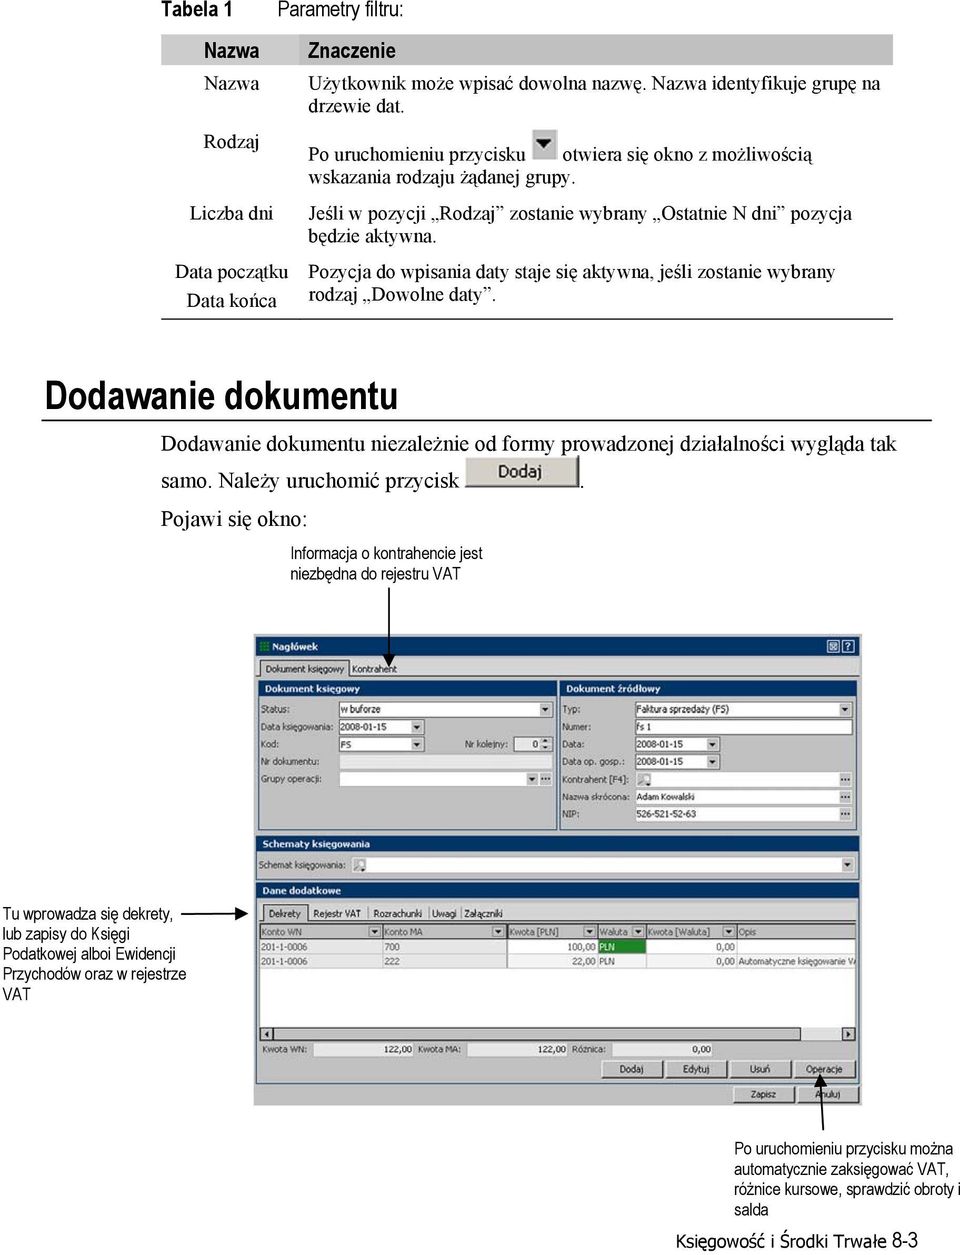Open the Typ dropdown with Faktura sprzedaży (FS)
Viewport: 960px width, 1255px height.
[845, 709]
